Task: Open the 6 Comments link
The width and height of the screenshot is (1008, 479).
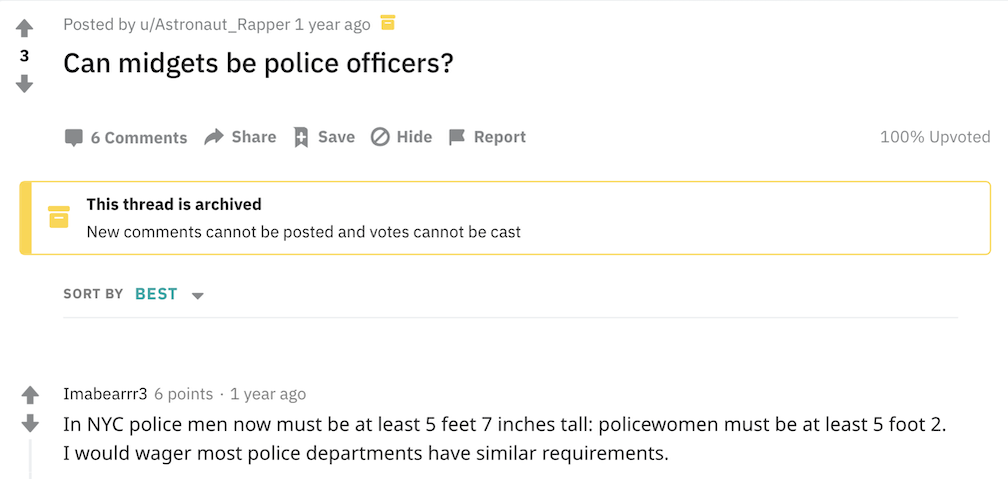Action: pos(138,138)
